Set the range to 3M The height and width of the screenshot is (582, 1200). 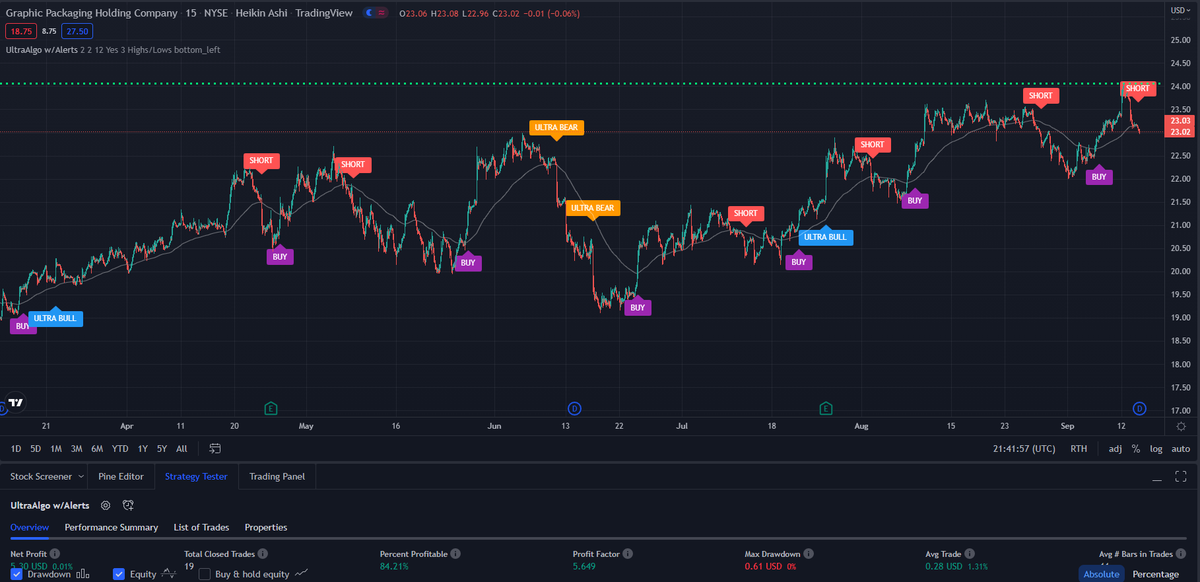tap(77, 449)
